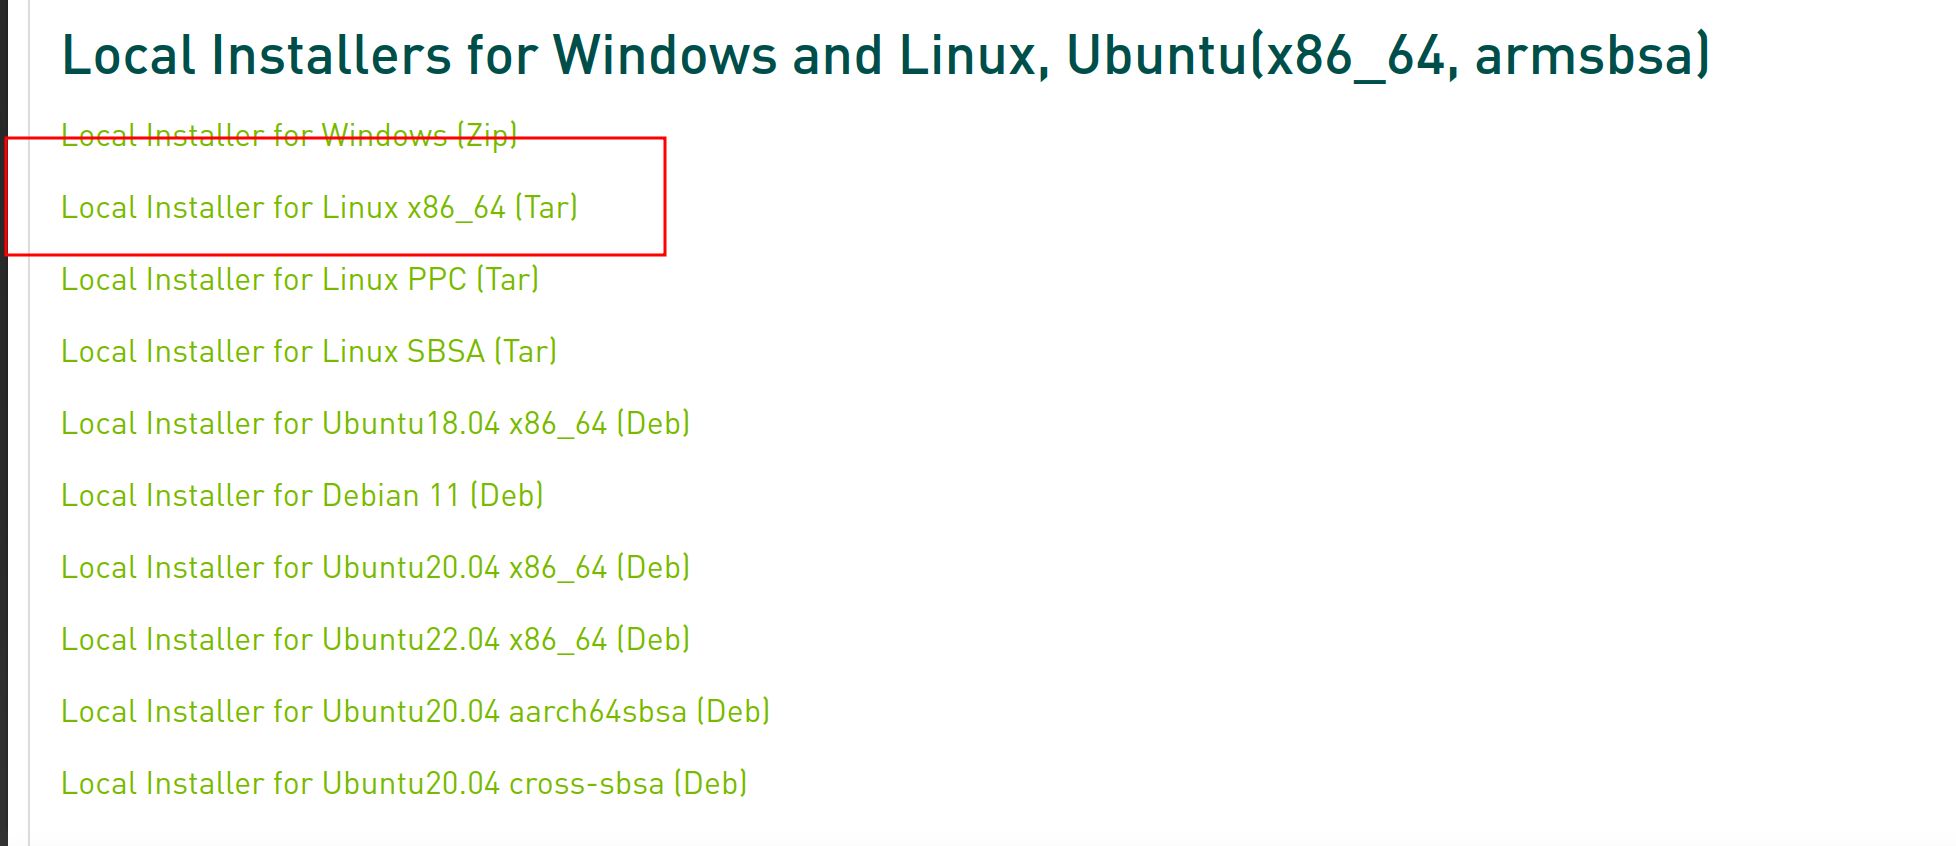Select the Ubuntu20.04 cross-sbsa Deb installer
Image resolution: width=1956 pixels, height=846 pixels.
(x=404, y=783)
